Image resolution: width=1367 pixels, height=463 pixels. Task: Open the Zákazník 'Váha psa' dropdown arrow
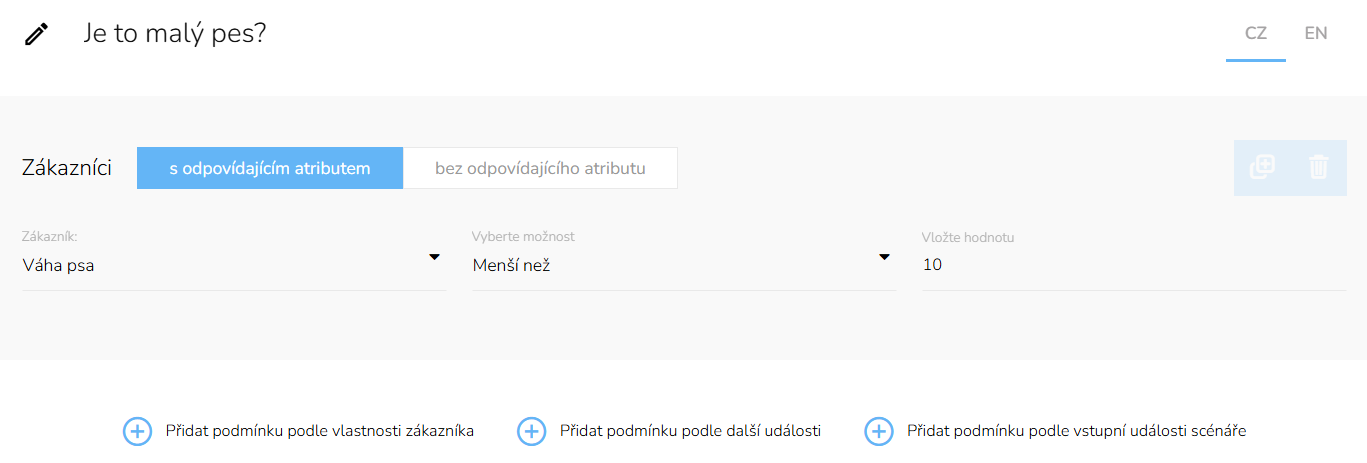point(434,257)
